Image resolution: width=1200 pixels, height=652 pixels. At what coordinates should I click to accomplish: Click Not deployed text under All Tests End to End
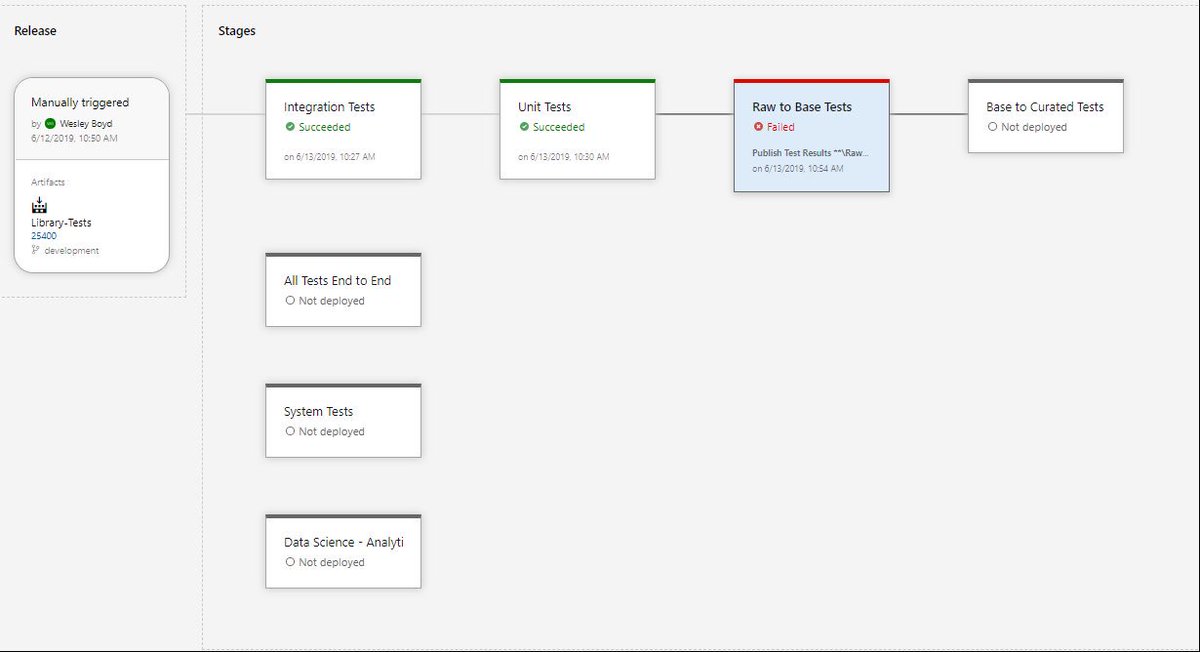(x=332, y=300)
